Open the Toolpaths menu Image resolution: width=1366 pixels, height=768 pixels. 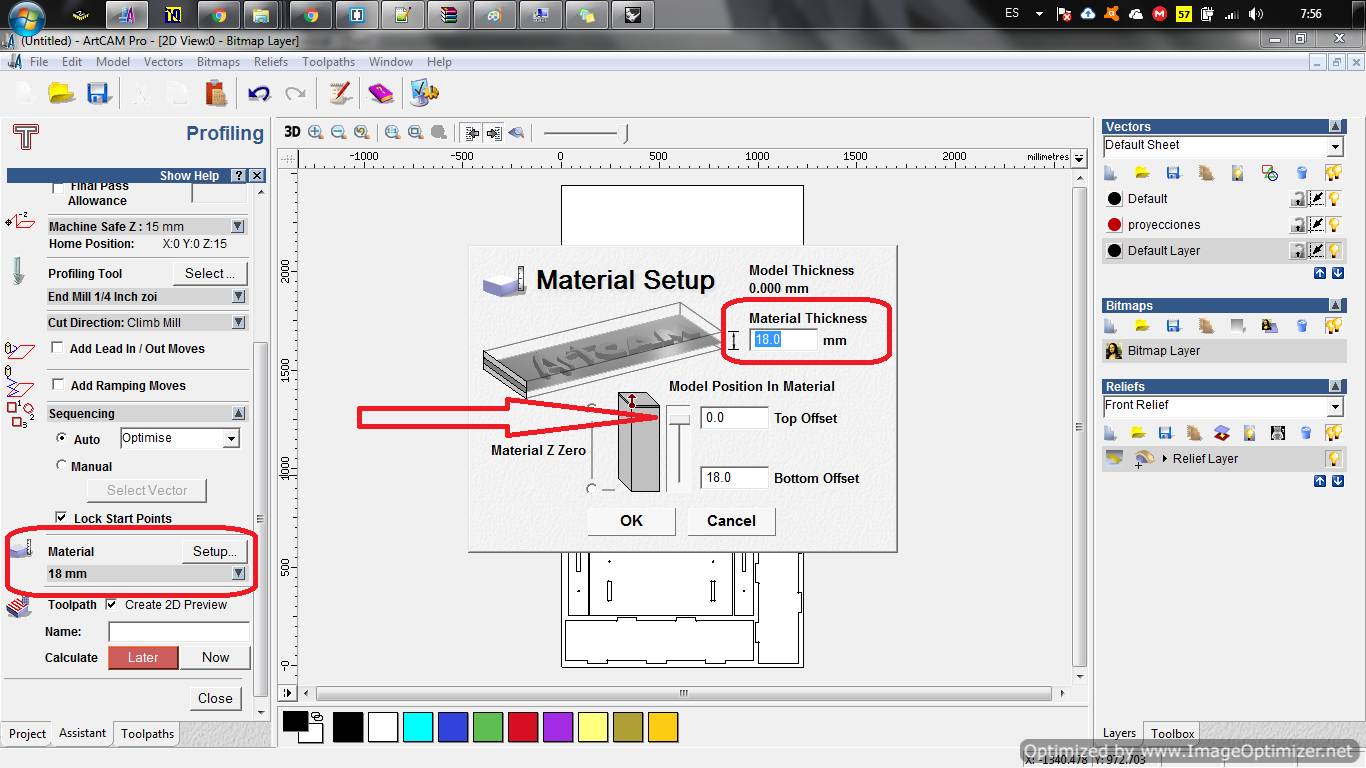pyautogui.click(x=328, y=62)
